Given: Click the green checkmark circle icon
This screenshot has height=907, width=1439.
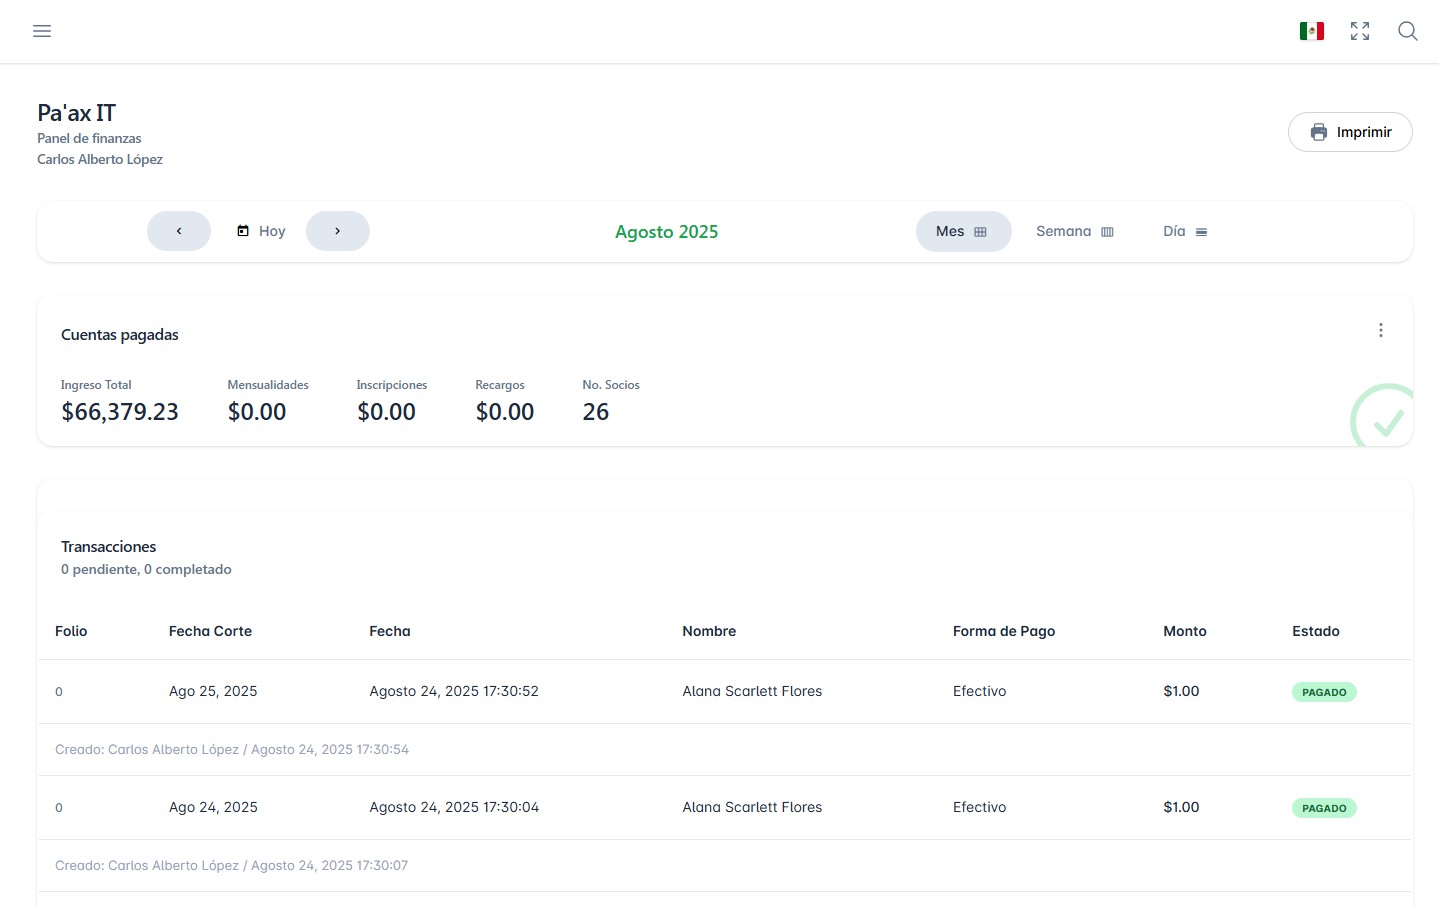Looking at the screenshot, I should [x=1385, y=420].
